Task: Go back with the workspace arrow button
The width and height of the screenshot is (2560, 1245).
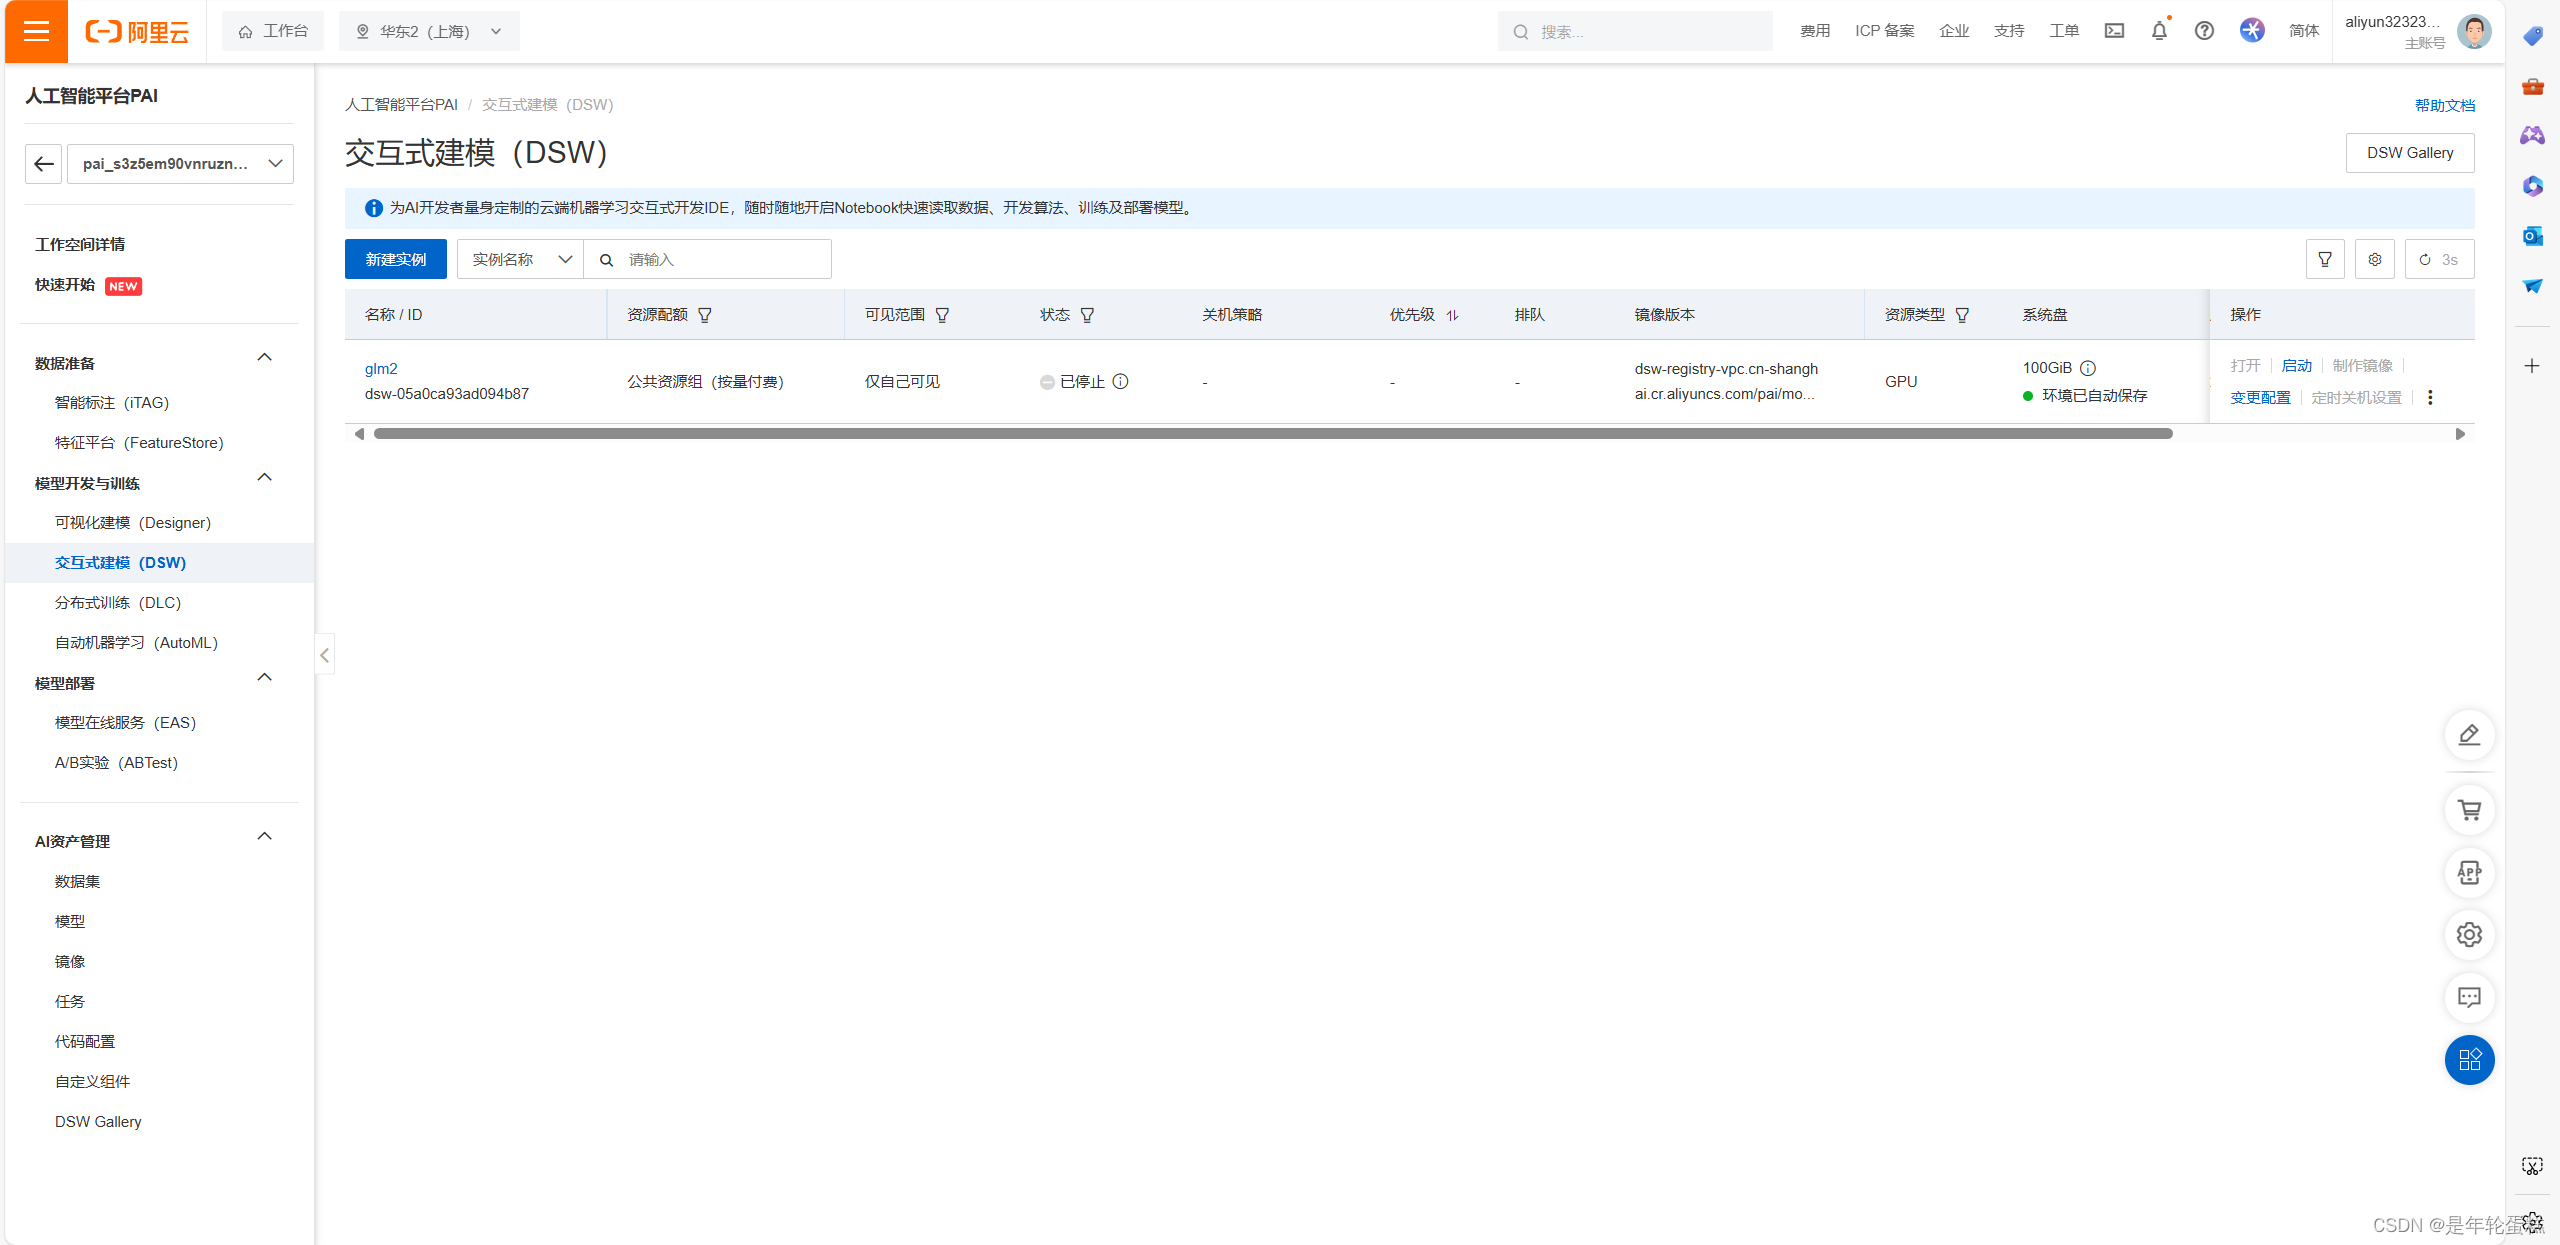Action: tap(43, 164)
